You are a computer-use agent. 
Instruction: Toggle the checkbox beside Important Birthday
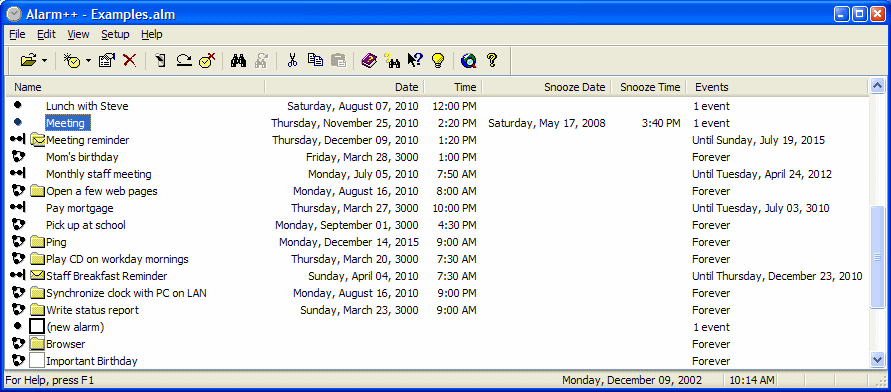[37, 361]
